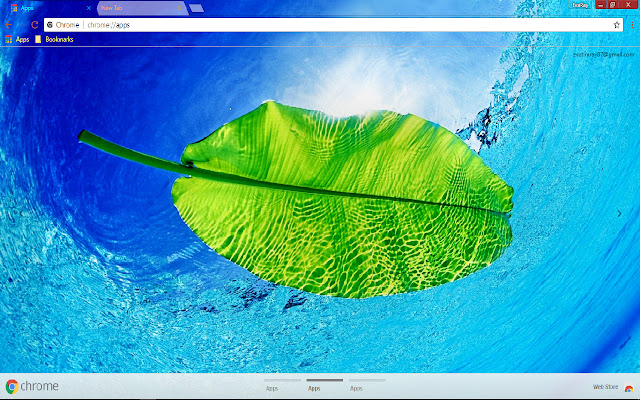Select the first Apps page in the bottom bar
This screenshot has height=400, width=640.
[282, 385]
